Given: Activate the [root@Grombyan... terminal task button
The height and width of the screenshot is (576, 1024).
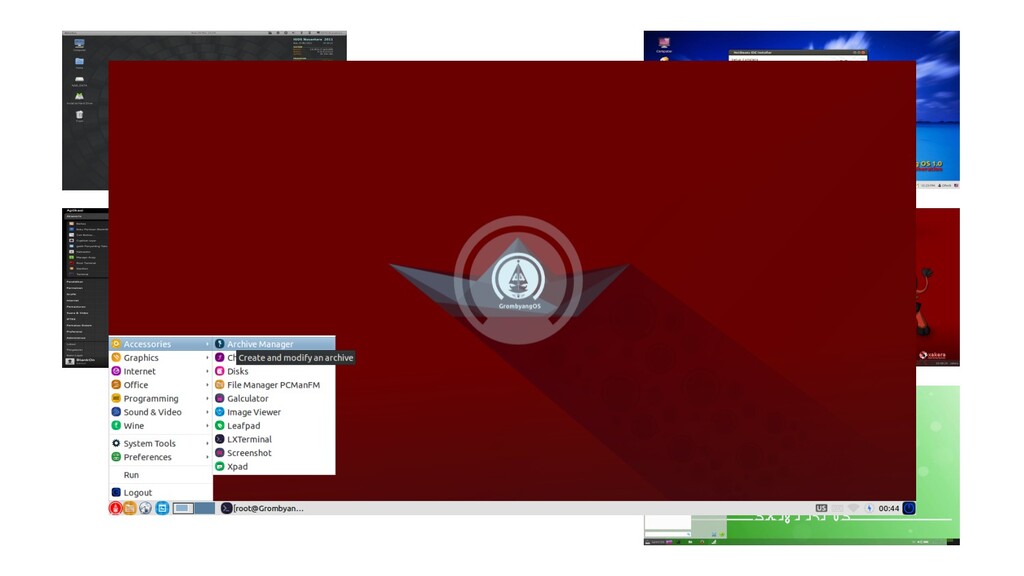Looking at the screenshot, I should tap(263, 508).
